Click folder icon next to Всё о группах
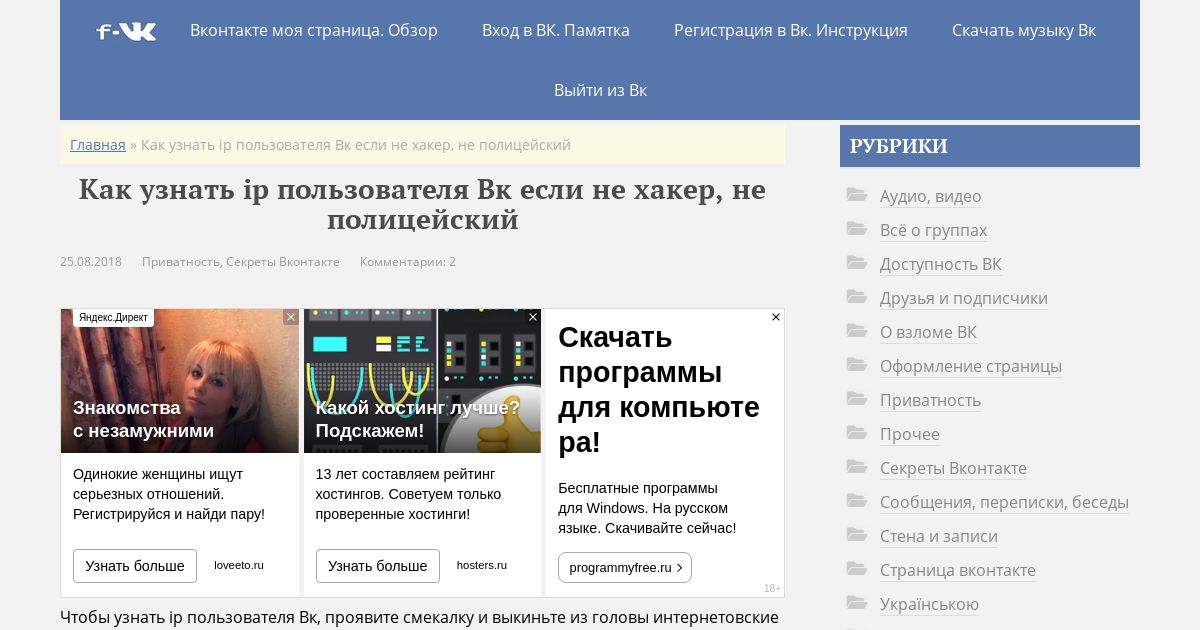Viewport: 1200px width, 630px height. [x=857, y=229]
